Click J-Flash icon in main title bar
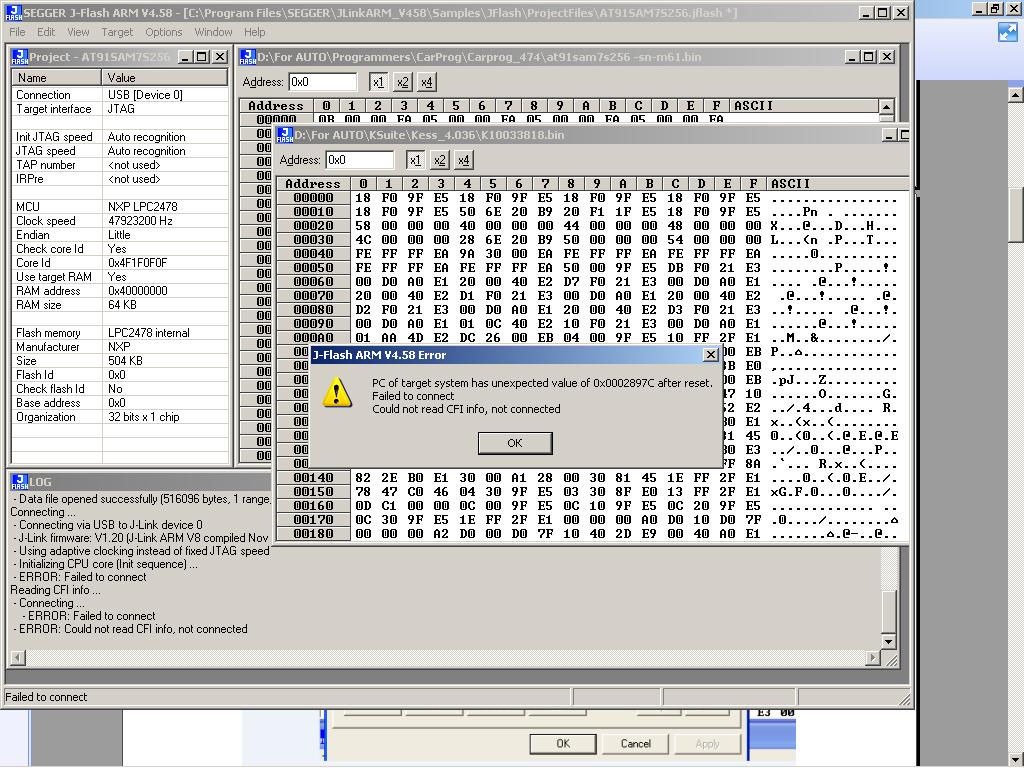 [x=13, y=12]
